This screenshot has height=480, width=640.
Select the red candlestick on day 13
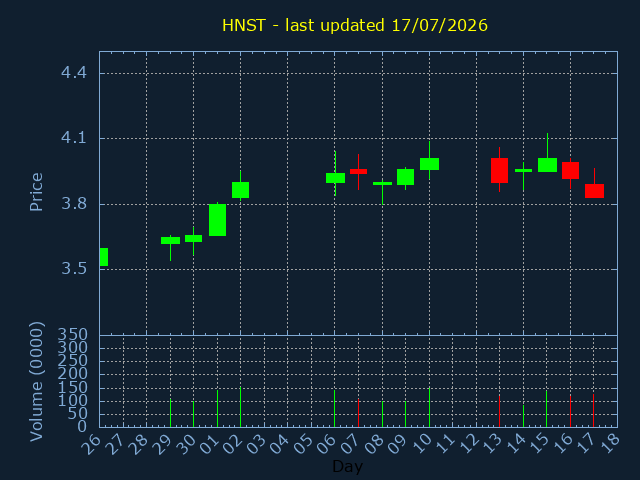[x=499, y=170]
